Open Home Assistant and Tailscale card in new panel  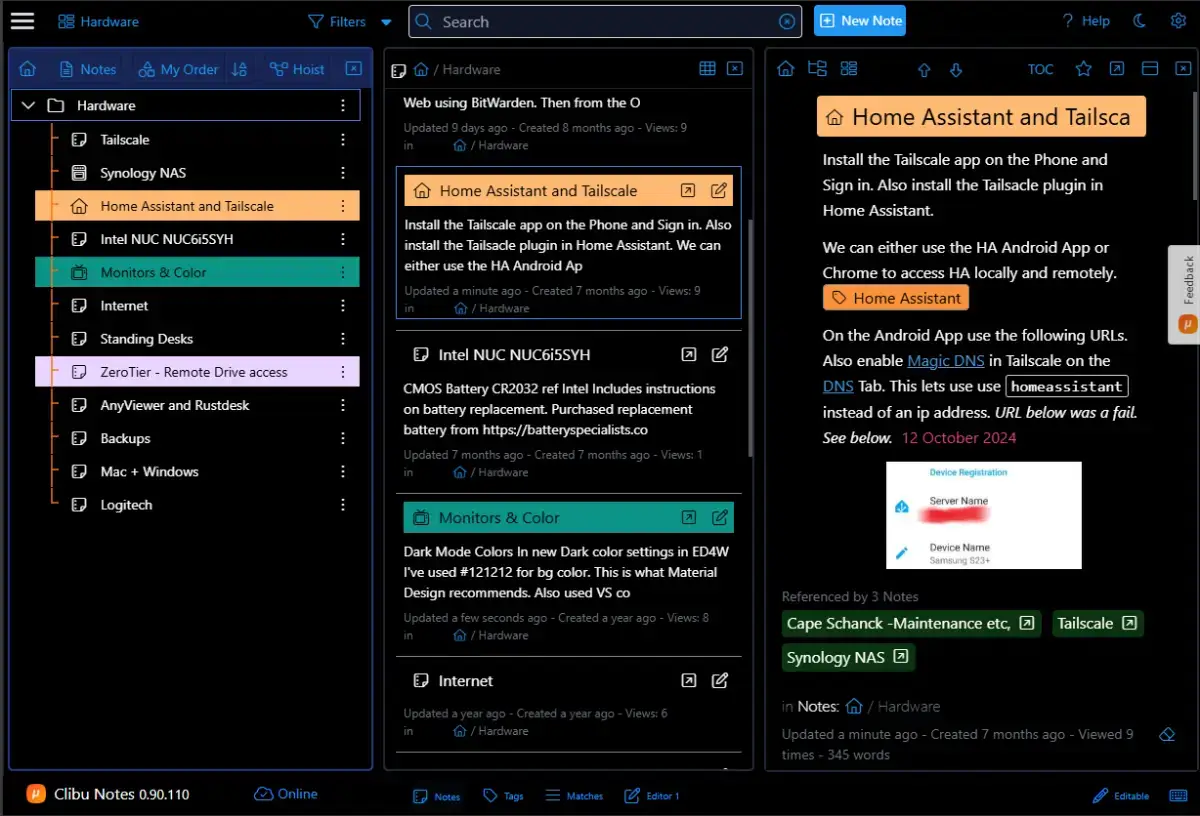coord(688,190)
